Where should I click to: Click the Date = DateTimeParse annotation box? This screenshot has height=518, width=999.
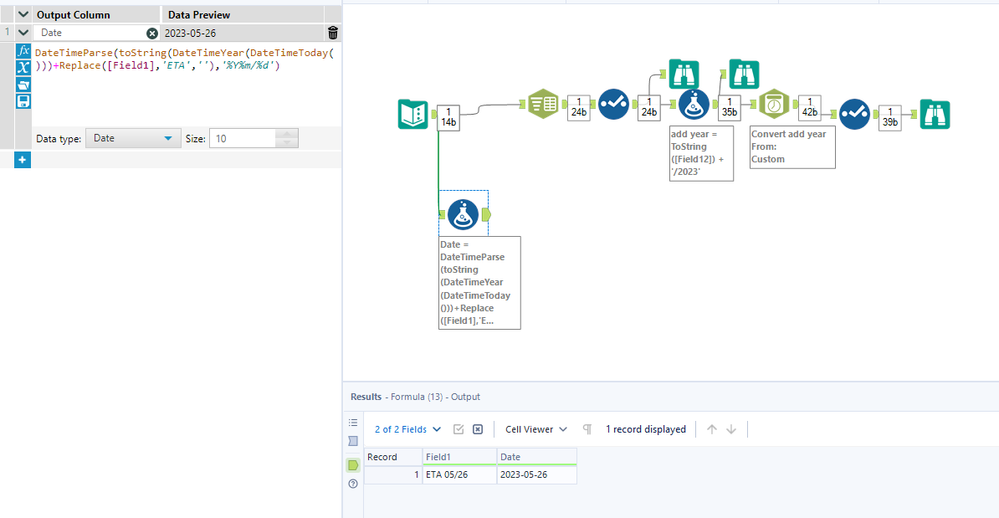(x=480, y=283)
